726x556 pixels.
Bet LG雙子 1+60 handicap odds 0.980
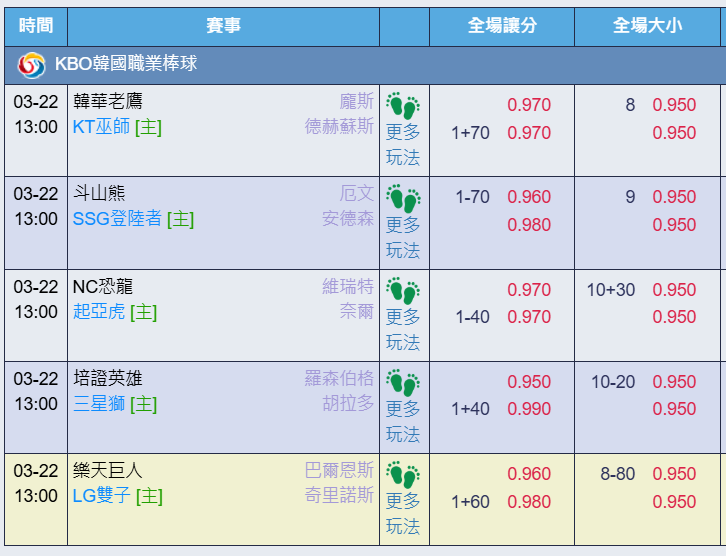click(529, 502)
